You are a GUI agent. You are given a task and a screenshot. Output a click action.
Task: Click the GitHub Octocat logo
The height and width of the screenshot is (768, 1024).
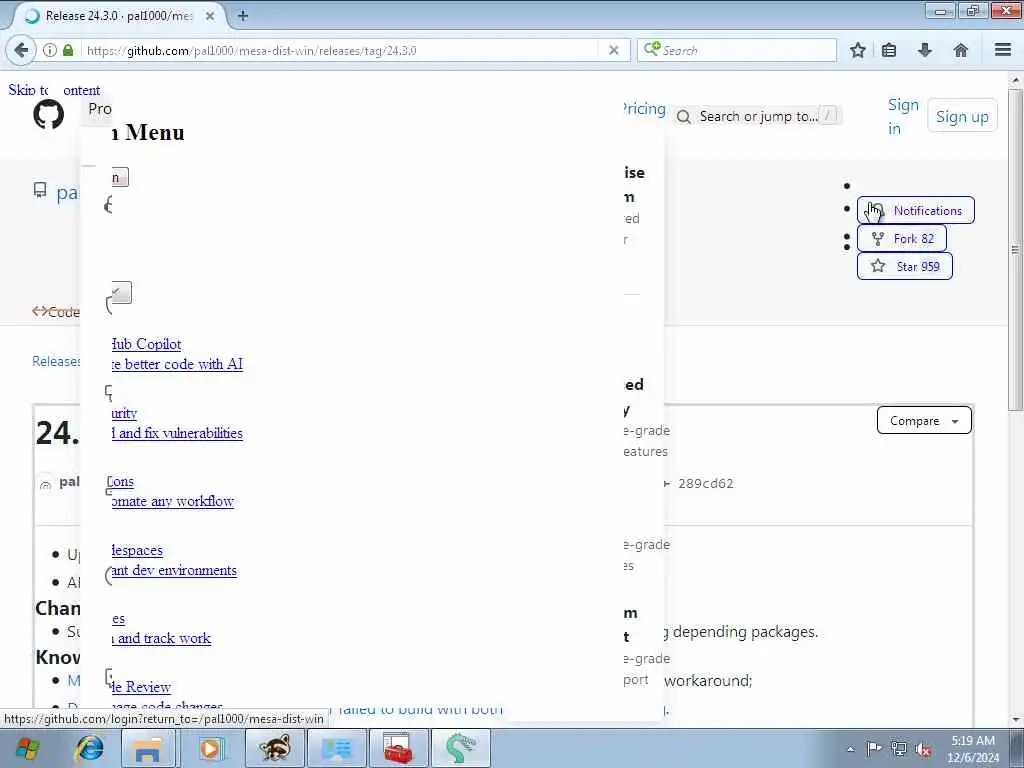tap(48, 114)
